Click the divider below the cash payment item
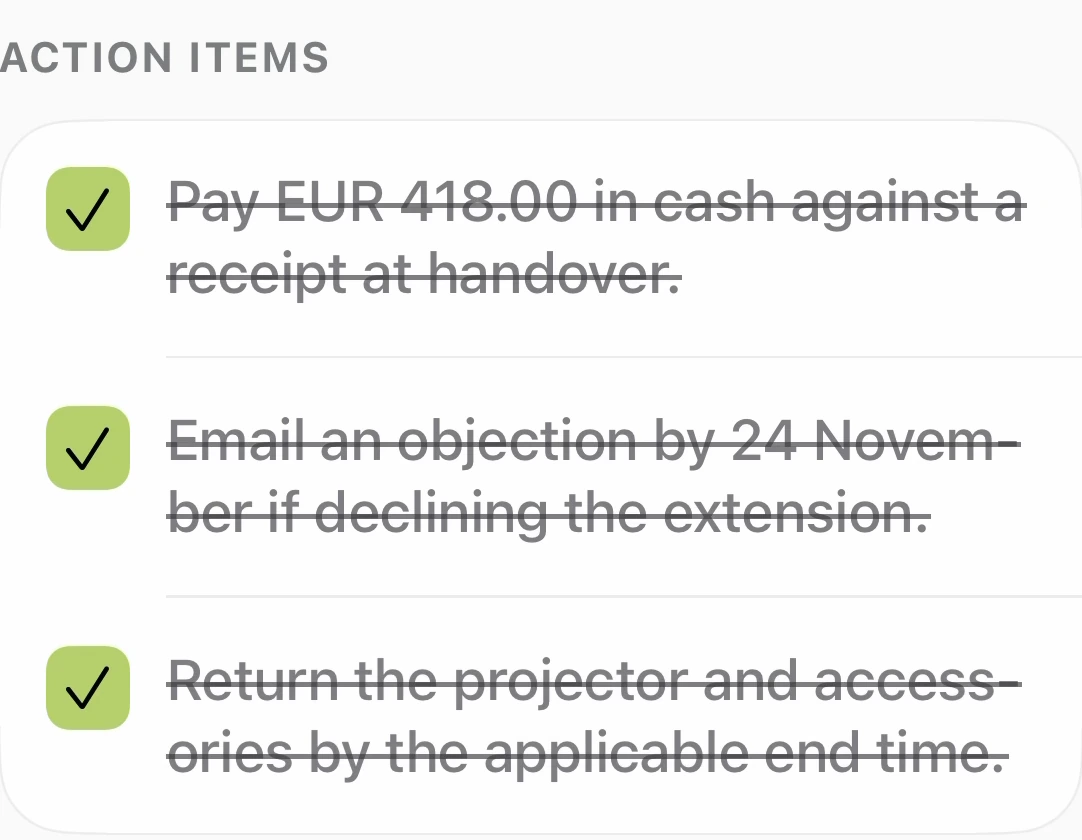The image size is (1082, 840). click(x=624, y=357)
